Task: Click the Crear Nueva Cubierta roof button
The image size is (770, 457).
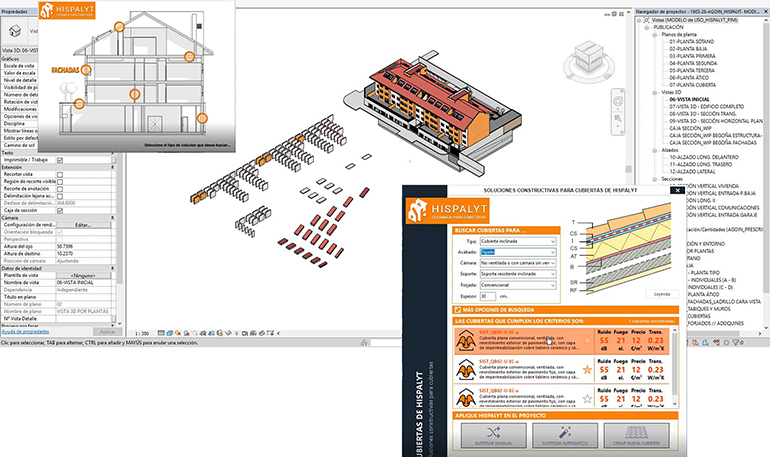Action: 636,435
